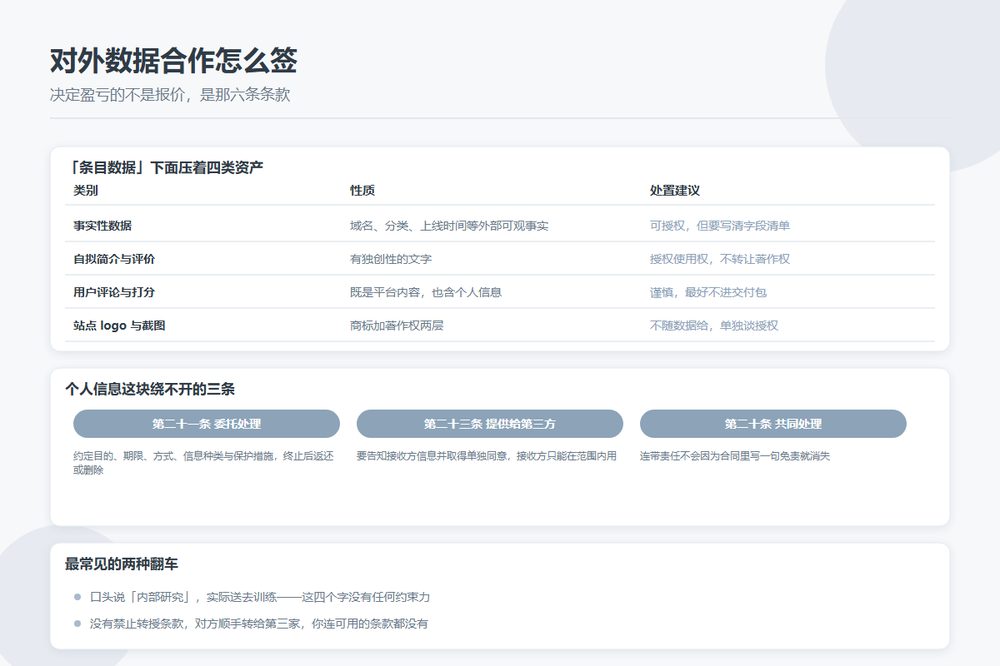Click advice 可授权,但要写清字段清单
Image resolution: width=1000 pixels, height=666 pixels.
[719, 225]
